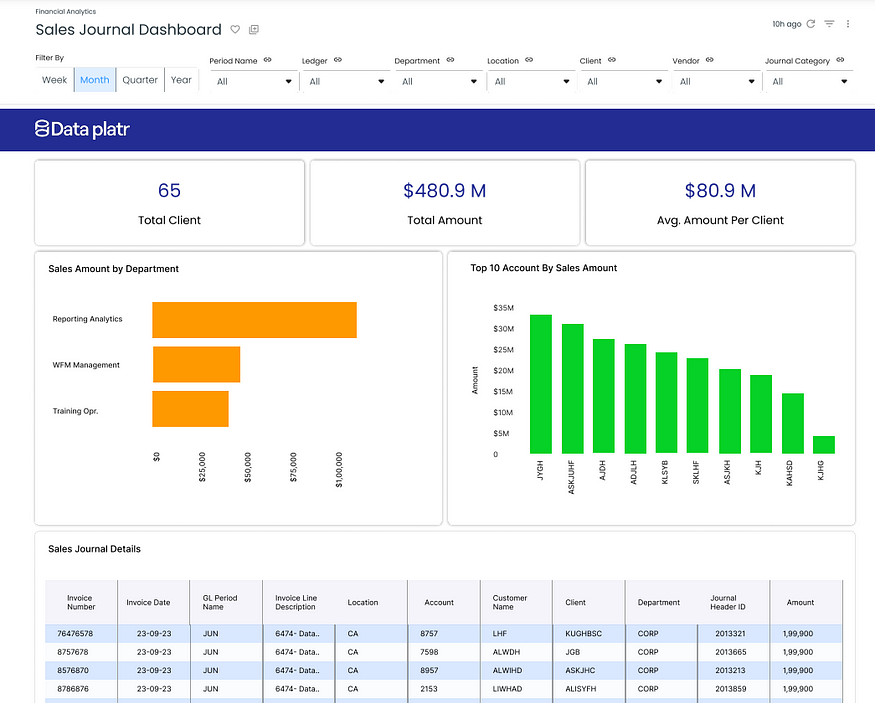
Task: Select the Year filter tab
Action: pyautogui.click(x=181, y=80)
